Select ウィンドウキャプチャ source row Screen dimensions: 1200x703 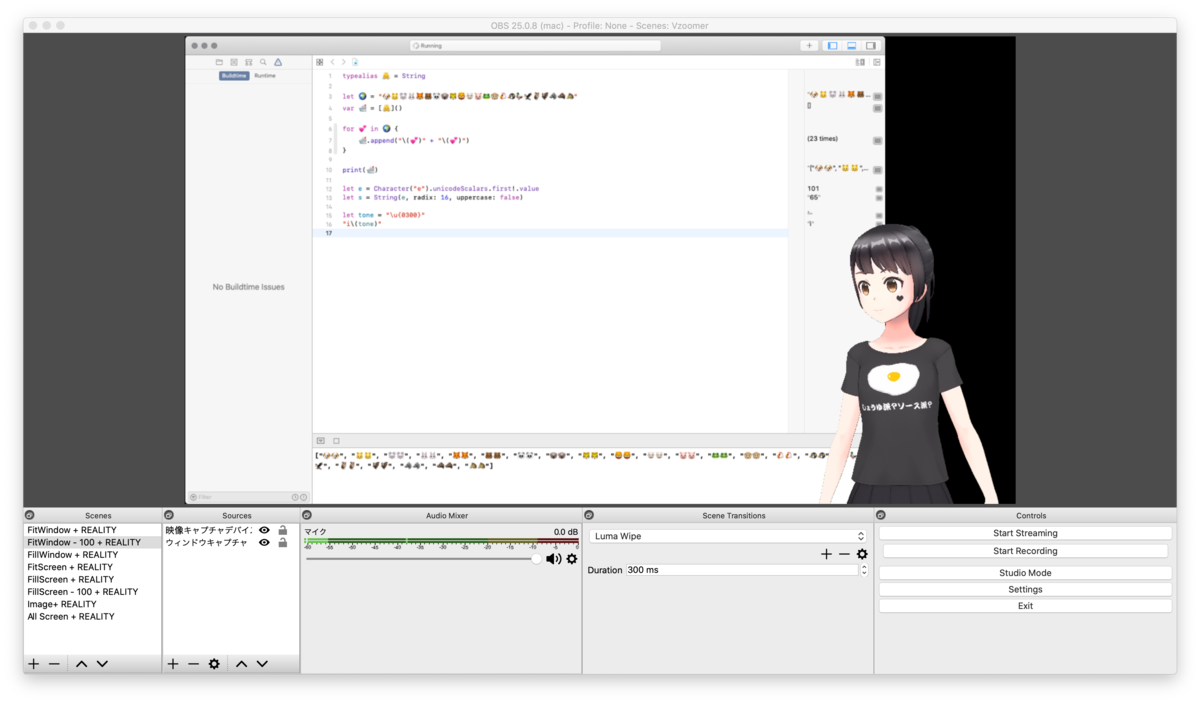[230, 543]
